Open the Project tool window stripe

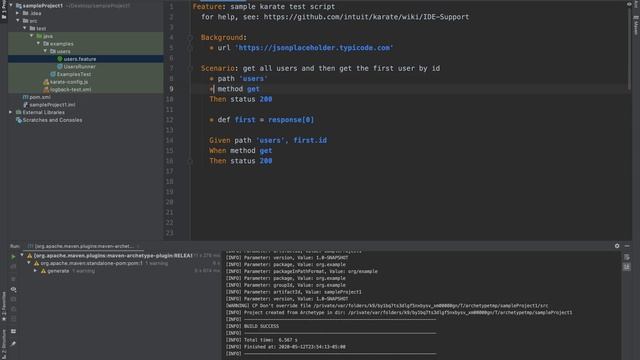click(x=4, y=11)
